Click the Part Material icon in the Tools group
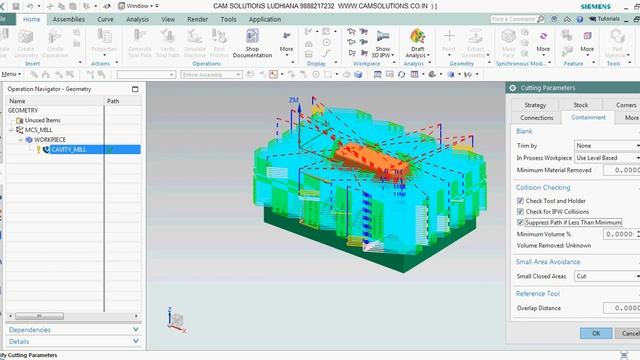 tap(617, 43)
